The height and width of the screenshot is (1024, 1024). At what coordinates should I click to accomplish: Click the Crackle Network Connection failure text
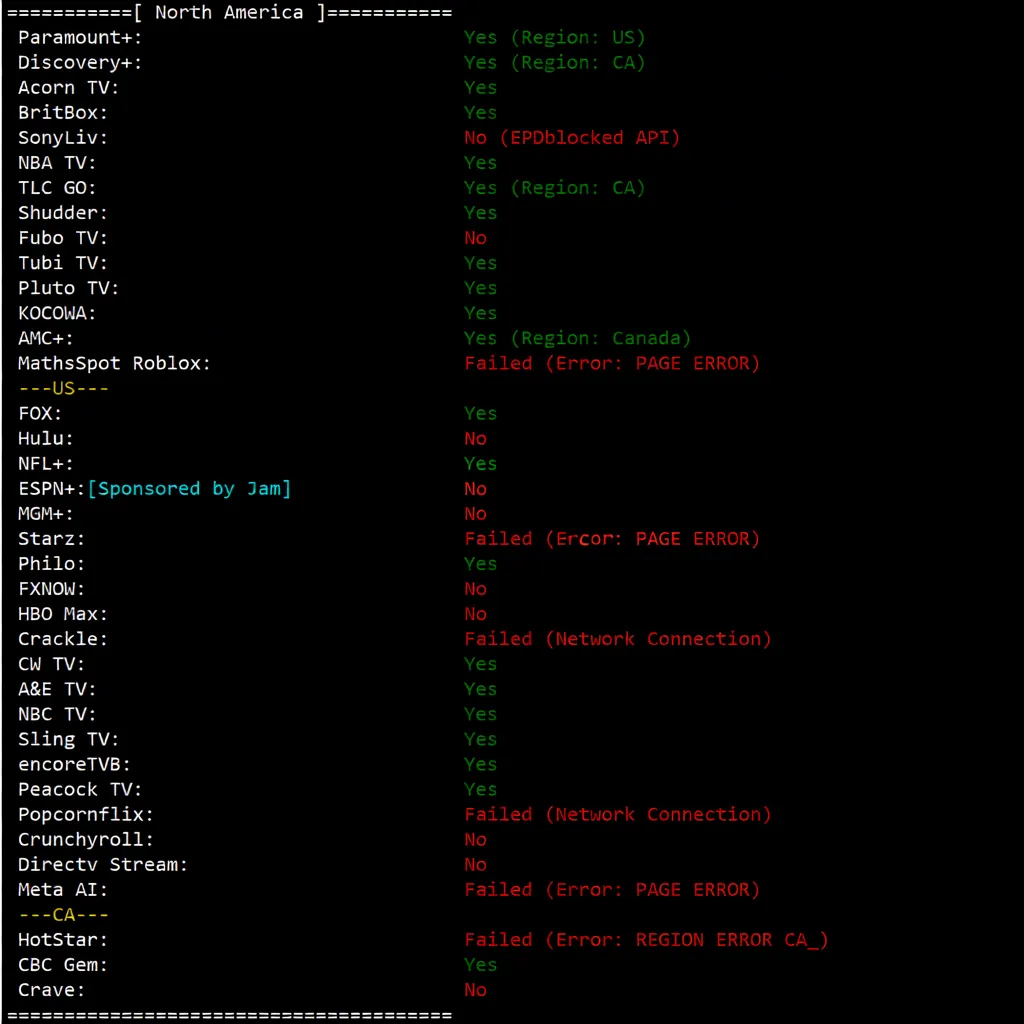pyautogui.click(x=617, y=639)
